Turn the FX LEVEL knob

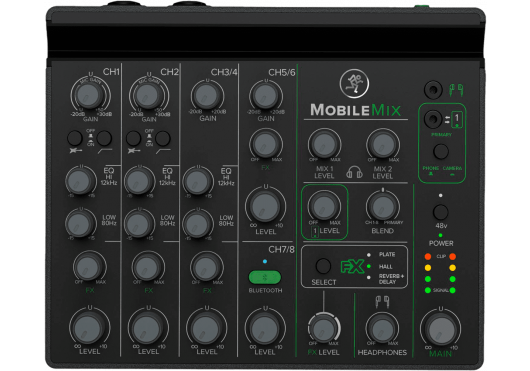click(x=324, y=329)
